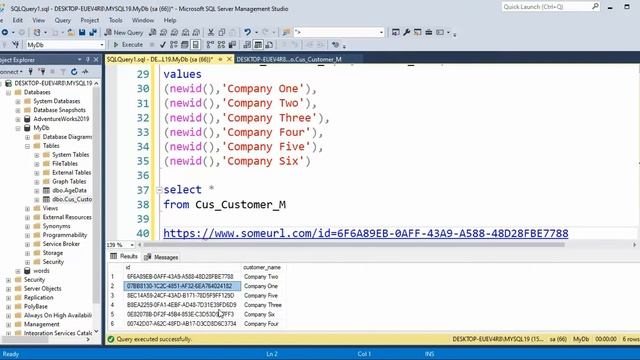
Task: Select the Service Broker folder
Action: click(61, 244)
